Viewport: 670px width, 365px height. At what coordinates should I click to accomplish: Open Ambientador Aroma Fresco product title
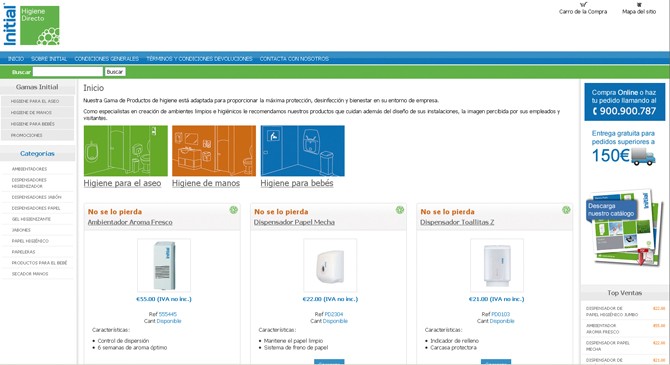[x=130, y=222]
